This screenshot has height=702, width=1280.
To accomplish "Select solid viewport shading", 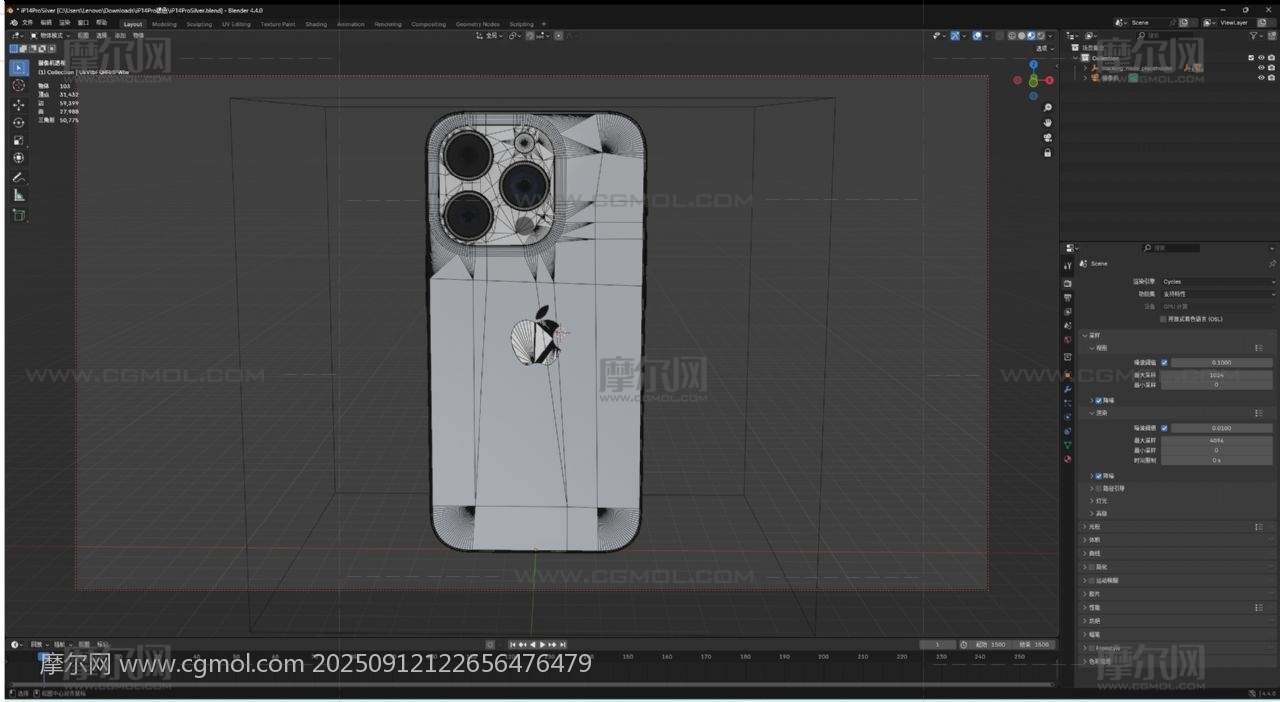I will click(1022, 36).
